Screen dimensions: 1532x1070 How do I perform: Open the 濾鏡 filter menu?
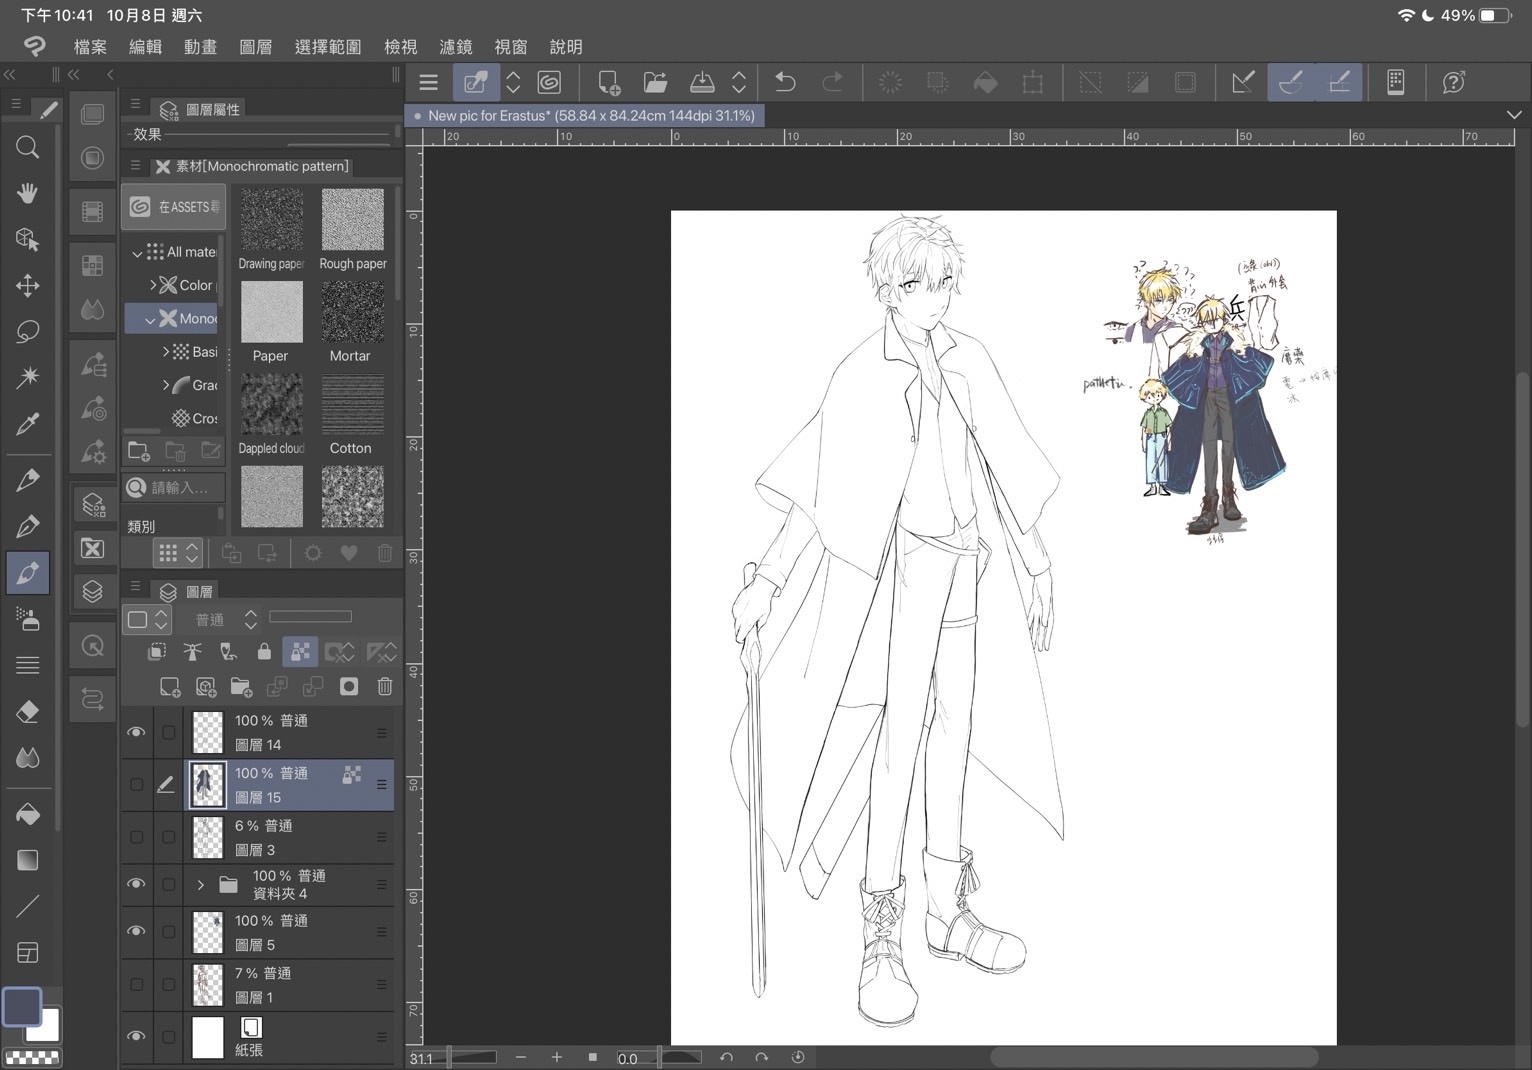pyautogui.click(x=455, y=47)
